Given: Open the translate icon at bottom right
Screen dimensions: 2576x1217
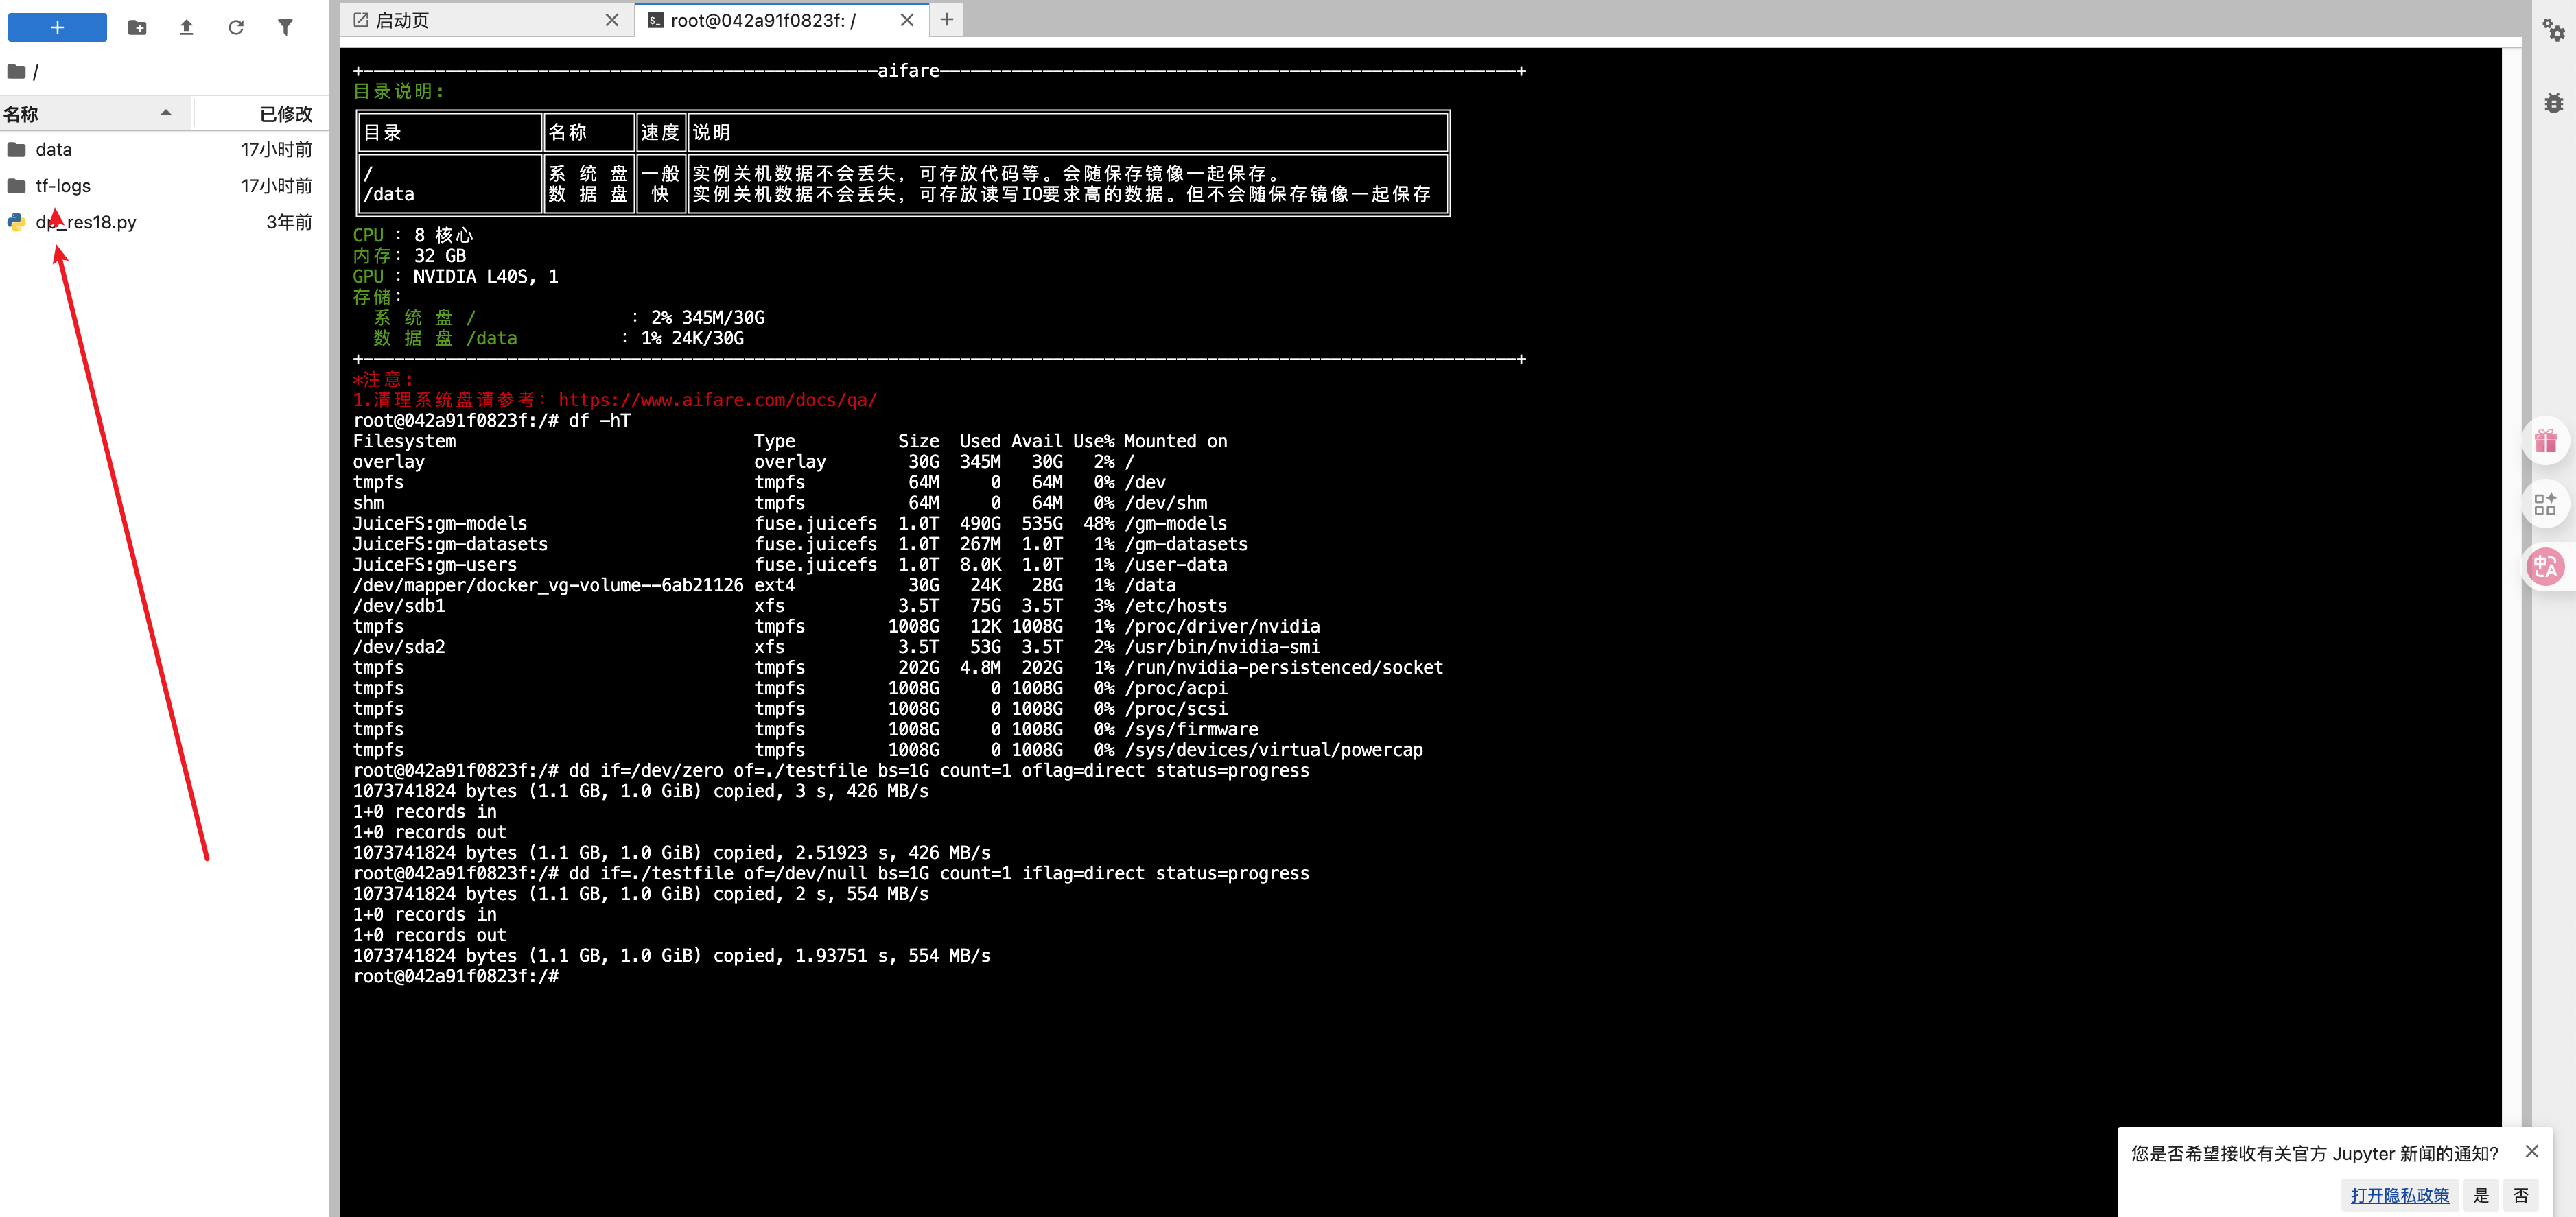Looking at the screenshot, I should (2547, 566).
